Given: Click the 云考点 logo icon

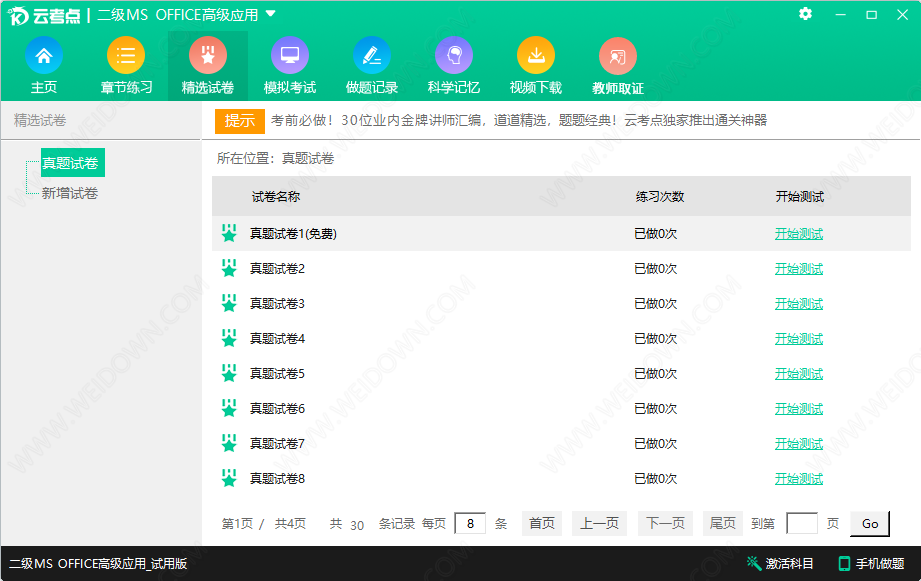Looking at the screenshot, I should pyautogui.click(x=18, y=16).
